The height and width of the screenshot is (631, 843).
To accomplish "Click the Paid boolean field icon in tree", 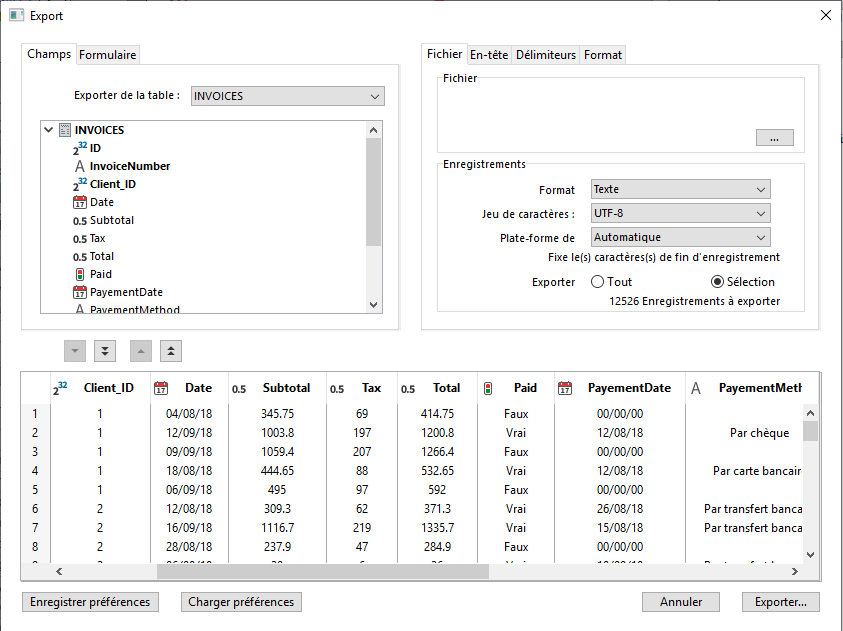I will (80, 274).
